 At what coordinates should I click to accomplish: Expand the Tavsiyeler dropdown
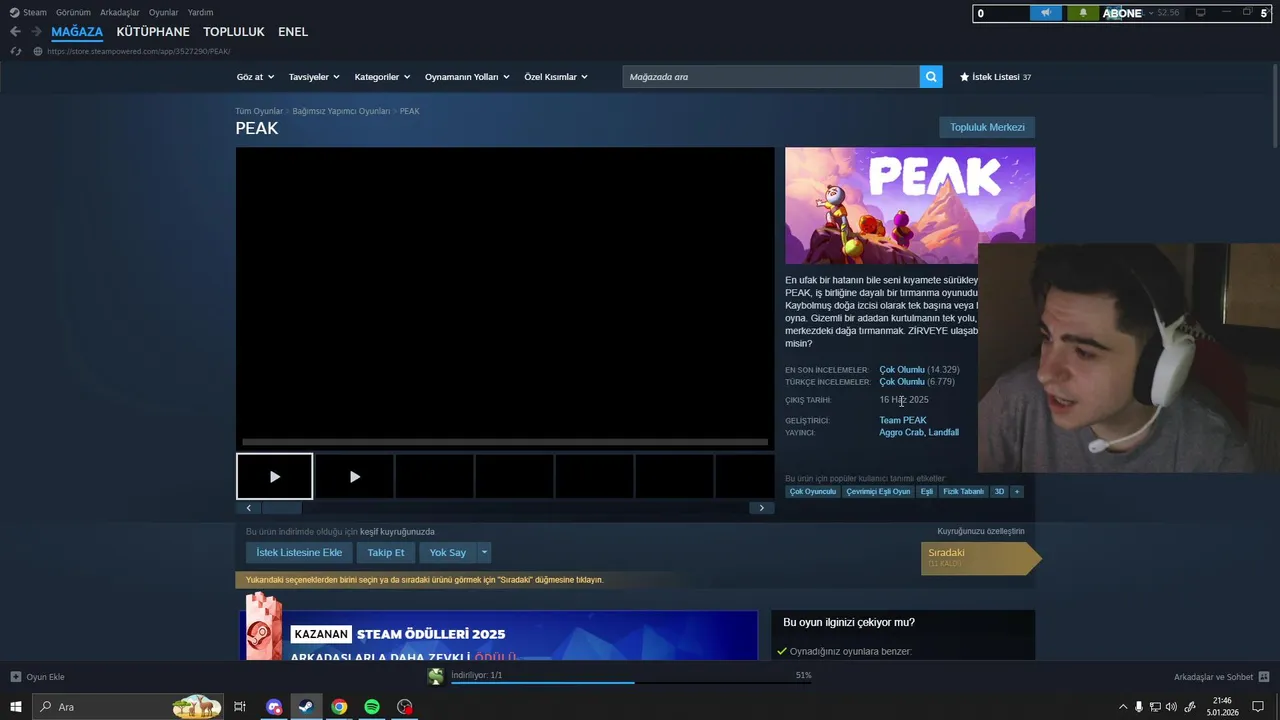(x=314, y=77)
